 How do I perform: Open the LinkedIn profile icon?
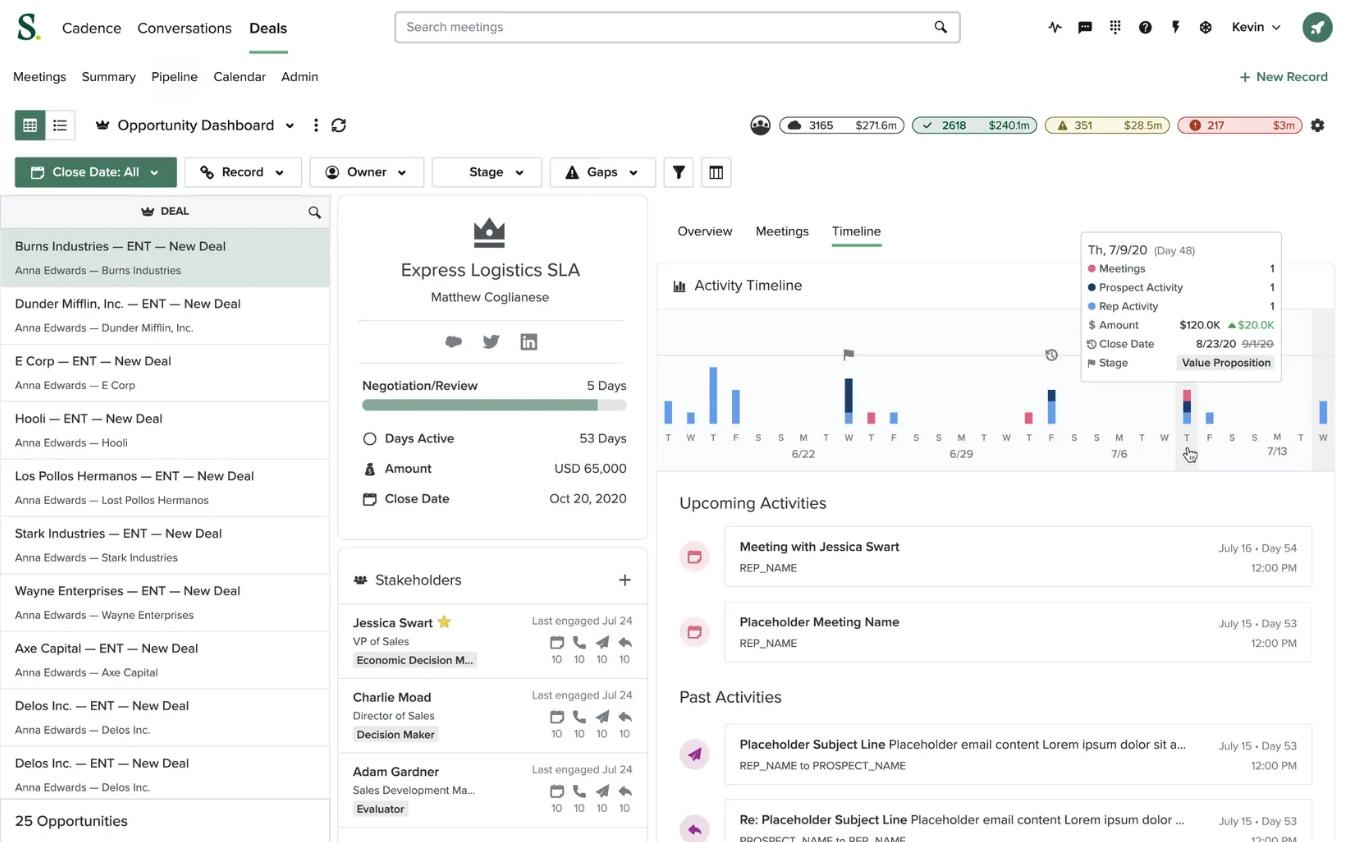pyautogui.click(x=529, y=342)
